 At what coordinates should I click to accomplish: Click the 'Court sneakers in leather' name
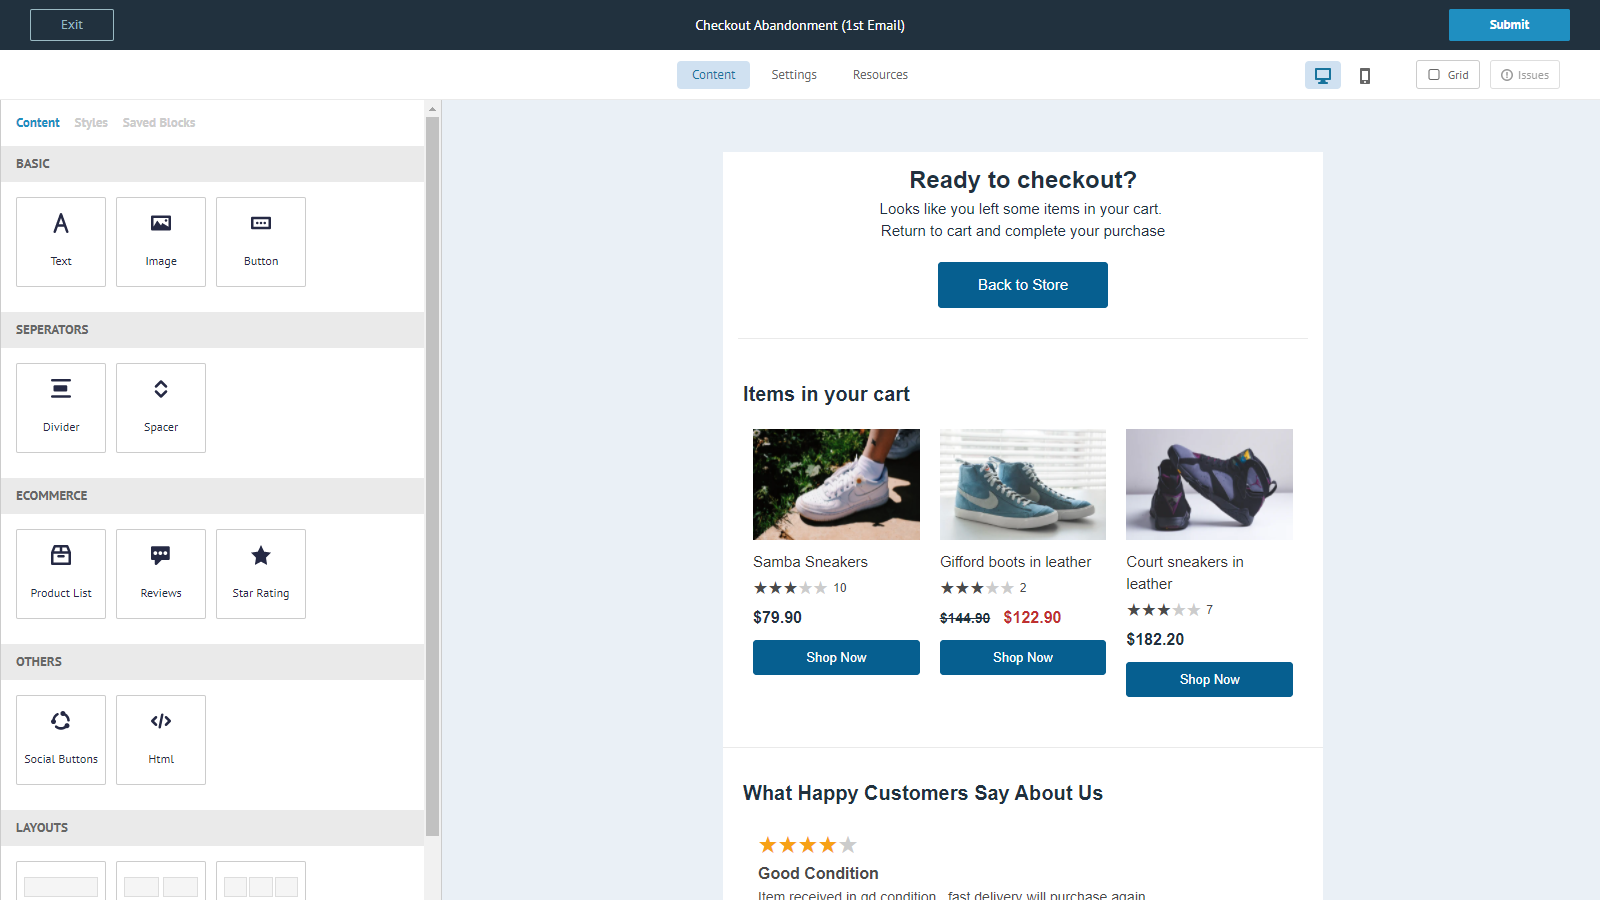1185,573
